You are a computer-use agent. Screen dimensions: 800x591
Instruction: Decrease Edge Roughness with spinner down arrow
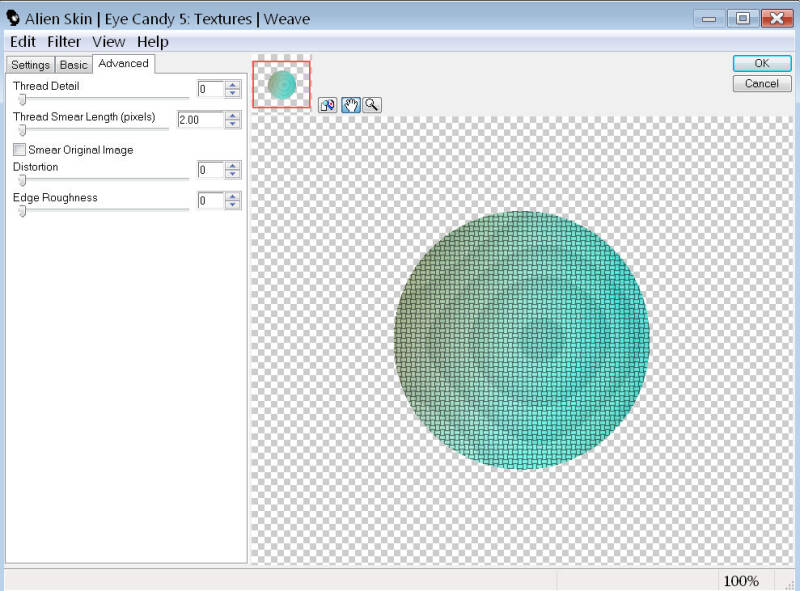tap(233, 205)
